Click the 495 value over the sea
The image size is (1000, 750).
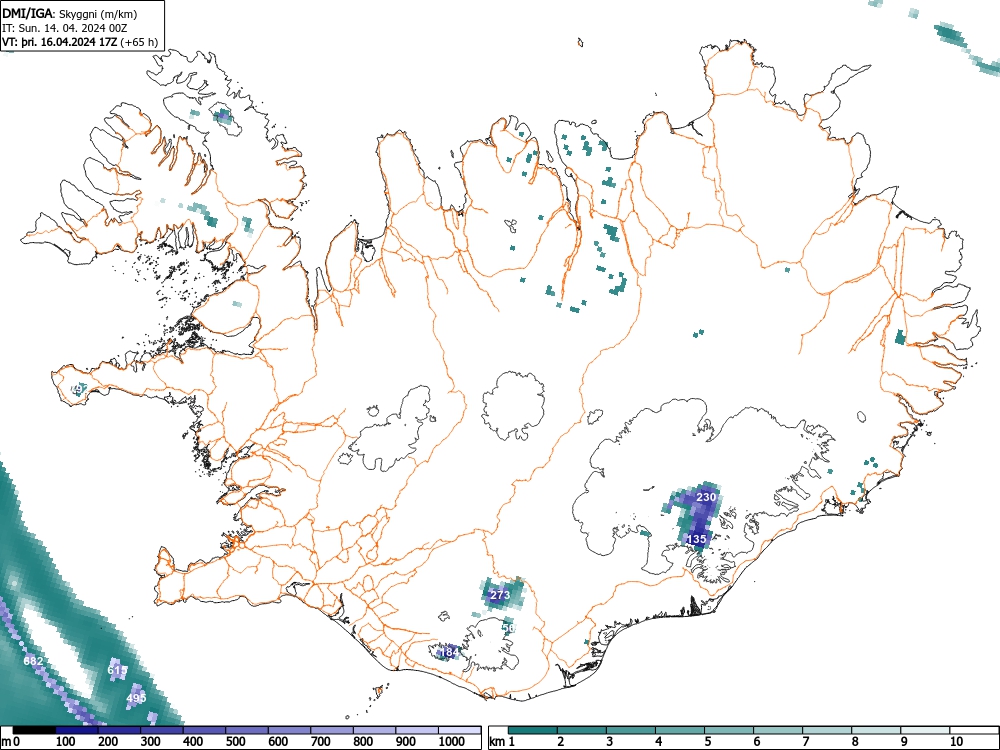coord(136,698)
